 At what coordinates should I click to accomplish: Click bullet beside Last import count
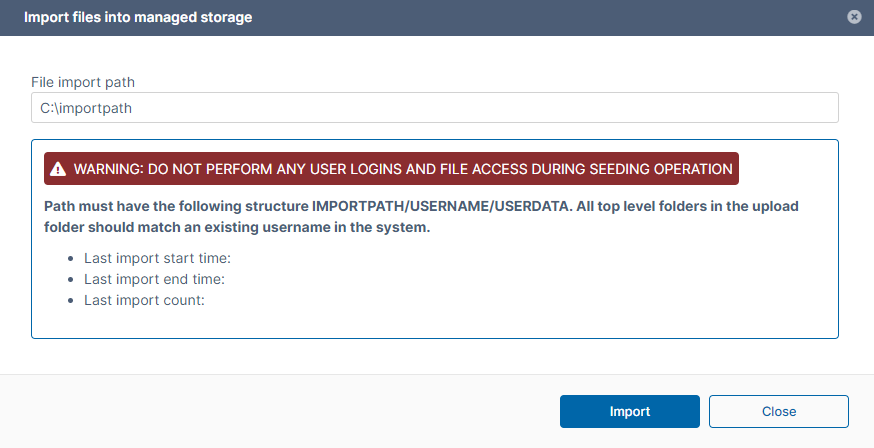(70, 301)
